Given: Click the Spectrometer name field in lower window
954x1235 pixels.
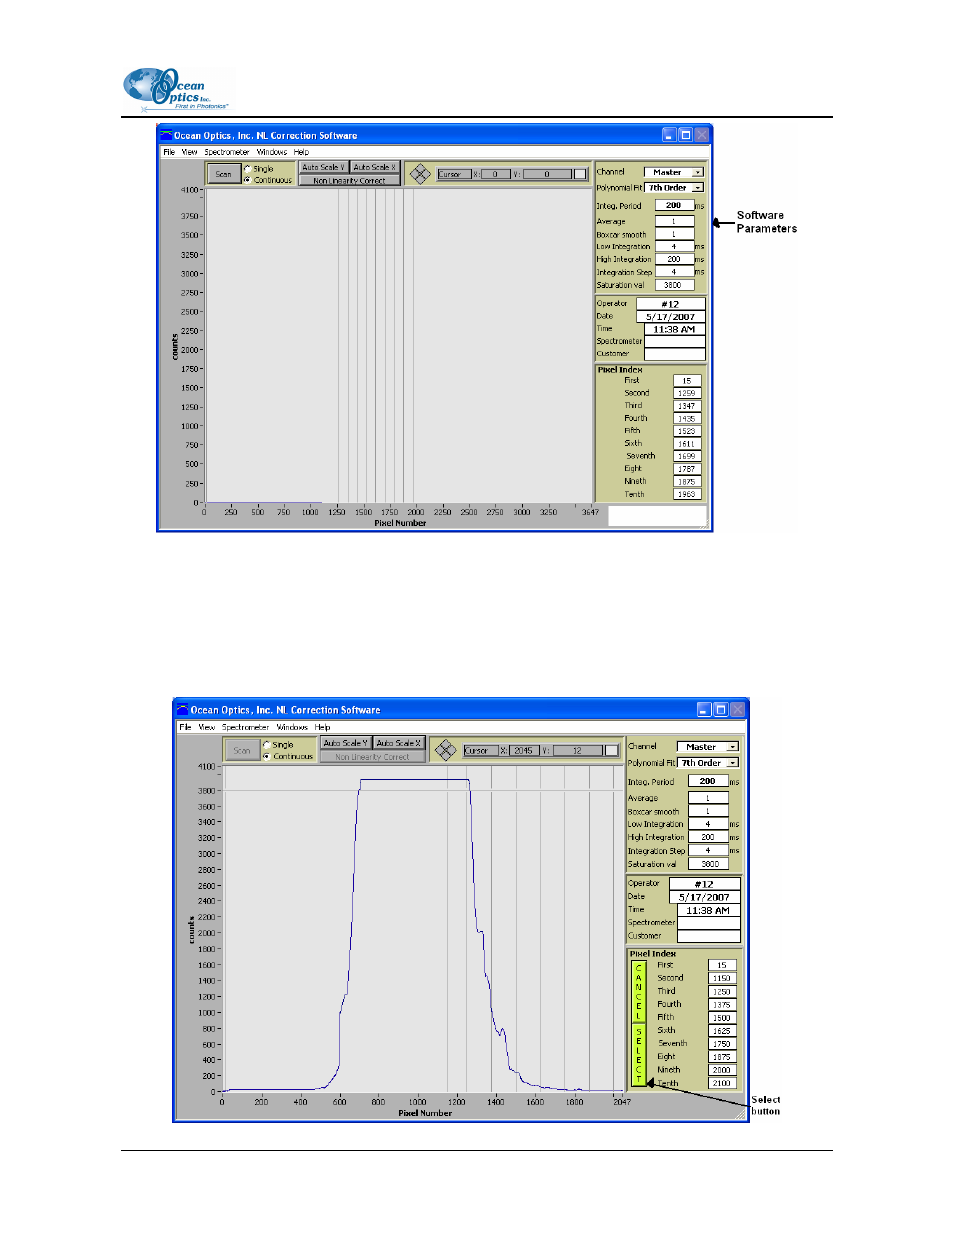Looking at the screenshot, I should point(709,923).
